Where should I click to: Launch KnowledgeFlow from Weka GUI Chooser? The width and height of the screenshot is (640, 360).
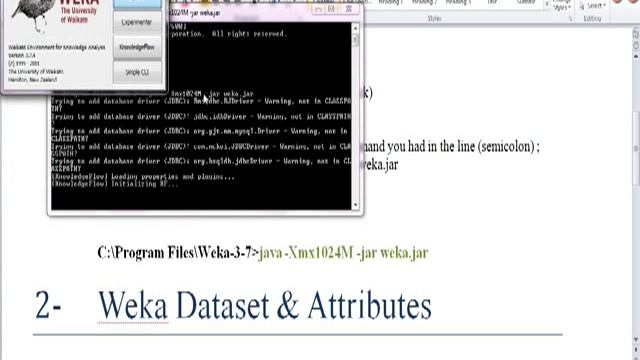coord(137,47)
